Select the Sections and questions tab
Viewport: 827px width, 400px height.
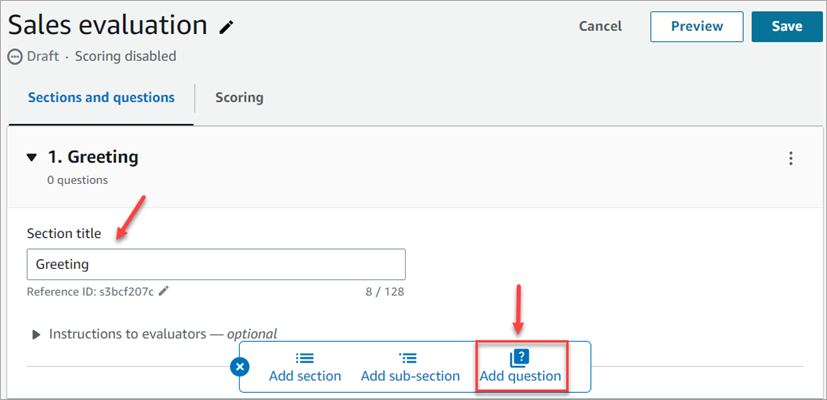click(101, 98)
